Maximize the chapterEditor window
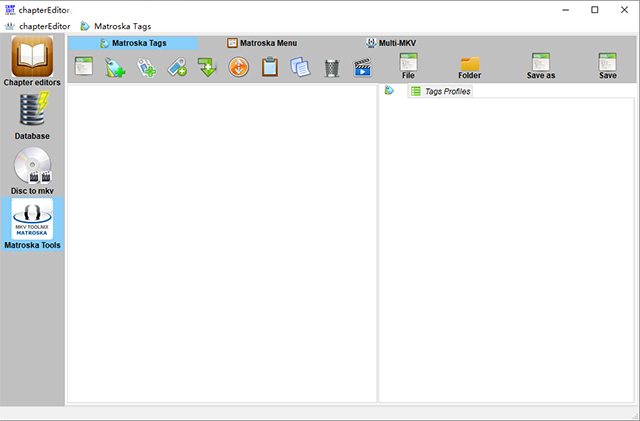Viewport: 640px width, 421px height. 595,10
